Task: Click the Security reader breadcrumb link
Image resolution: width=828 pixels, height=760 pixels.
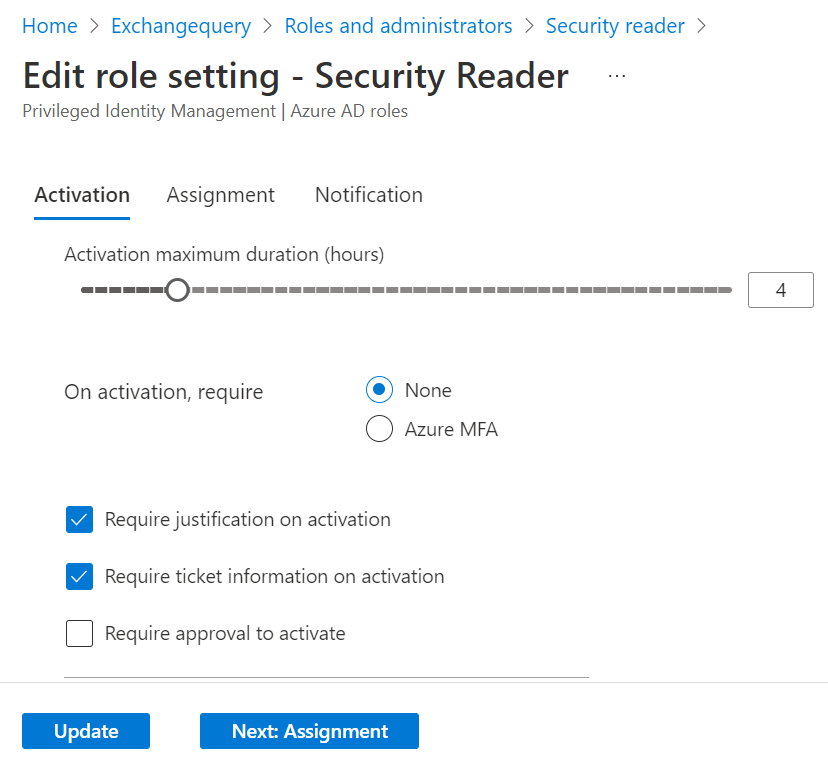Action: [615, 26]
